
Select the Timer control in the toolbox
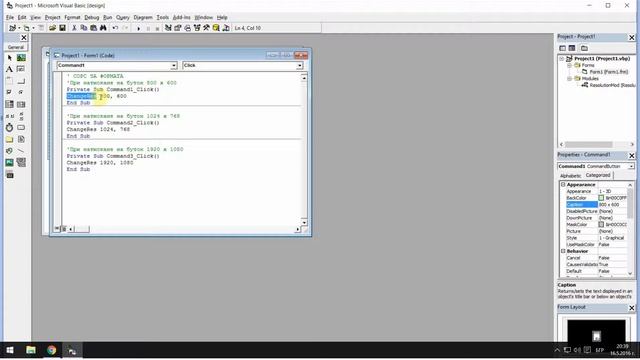click(x=9, y=128)
